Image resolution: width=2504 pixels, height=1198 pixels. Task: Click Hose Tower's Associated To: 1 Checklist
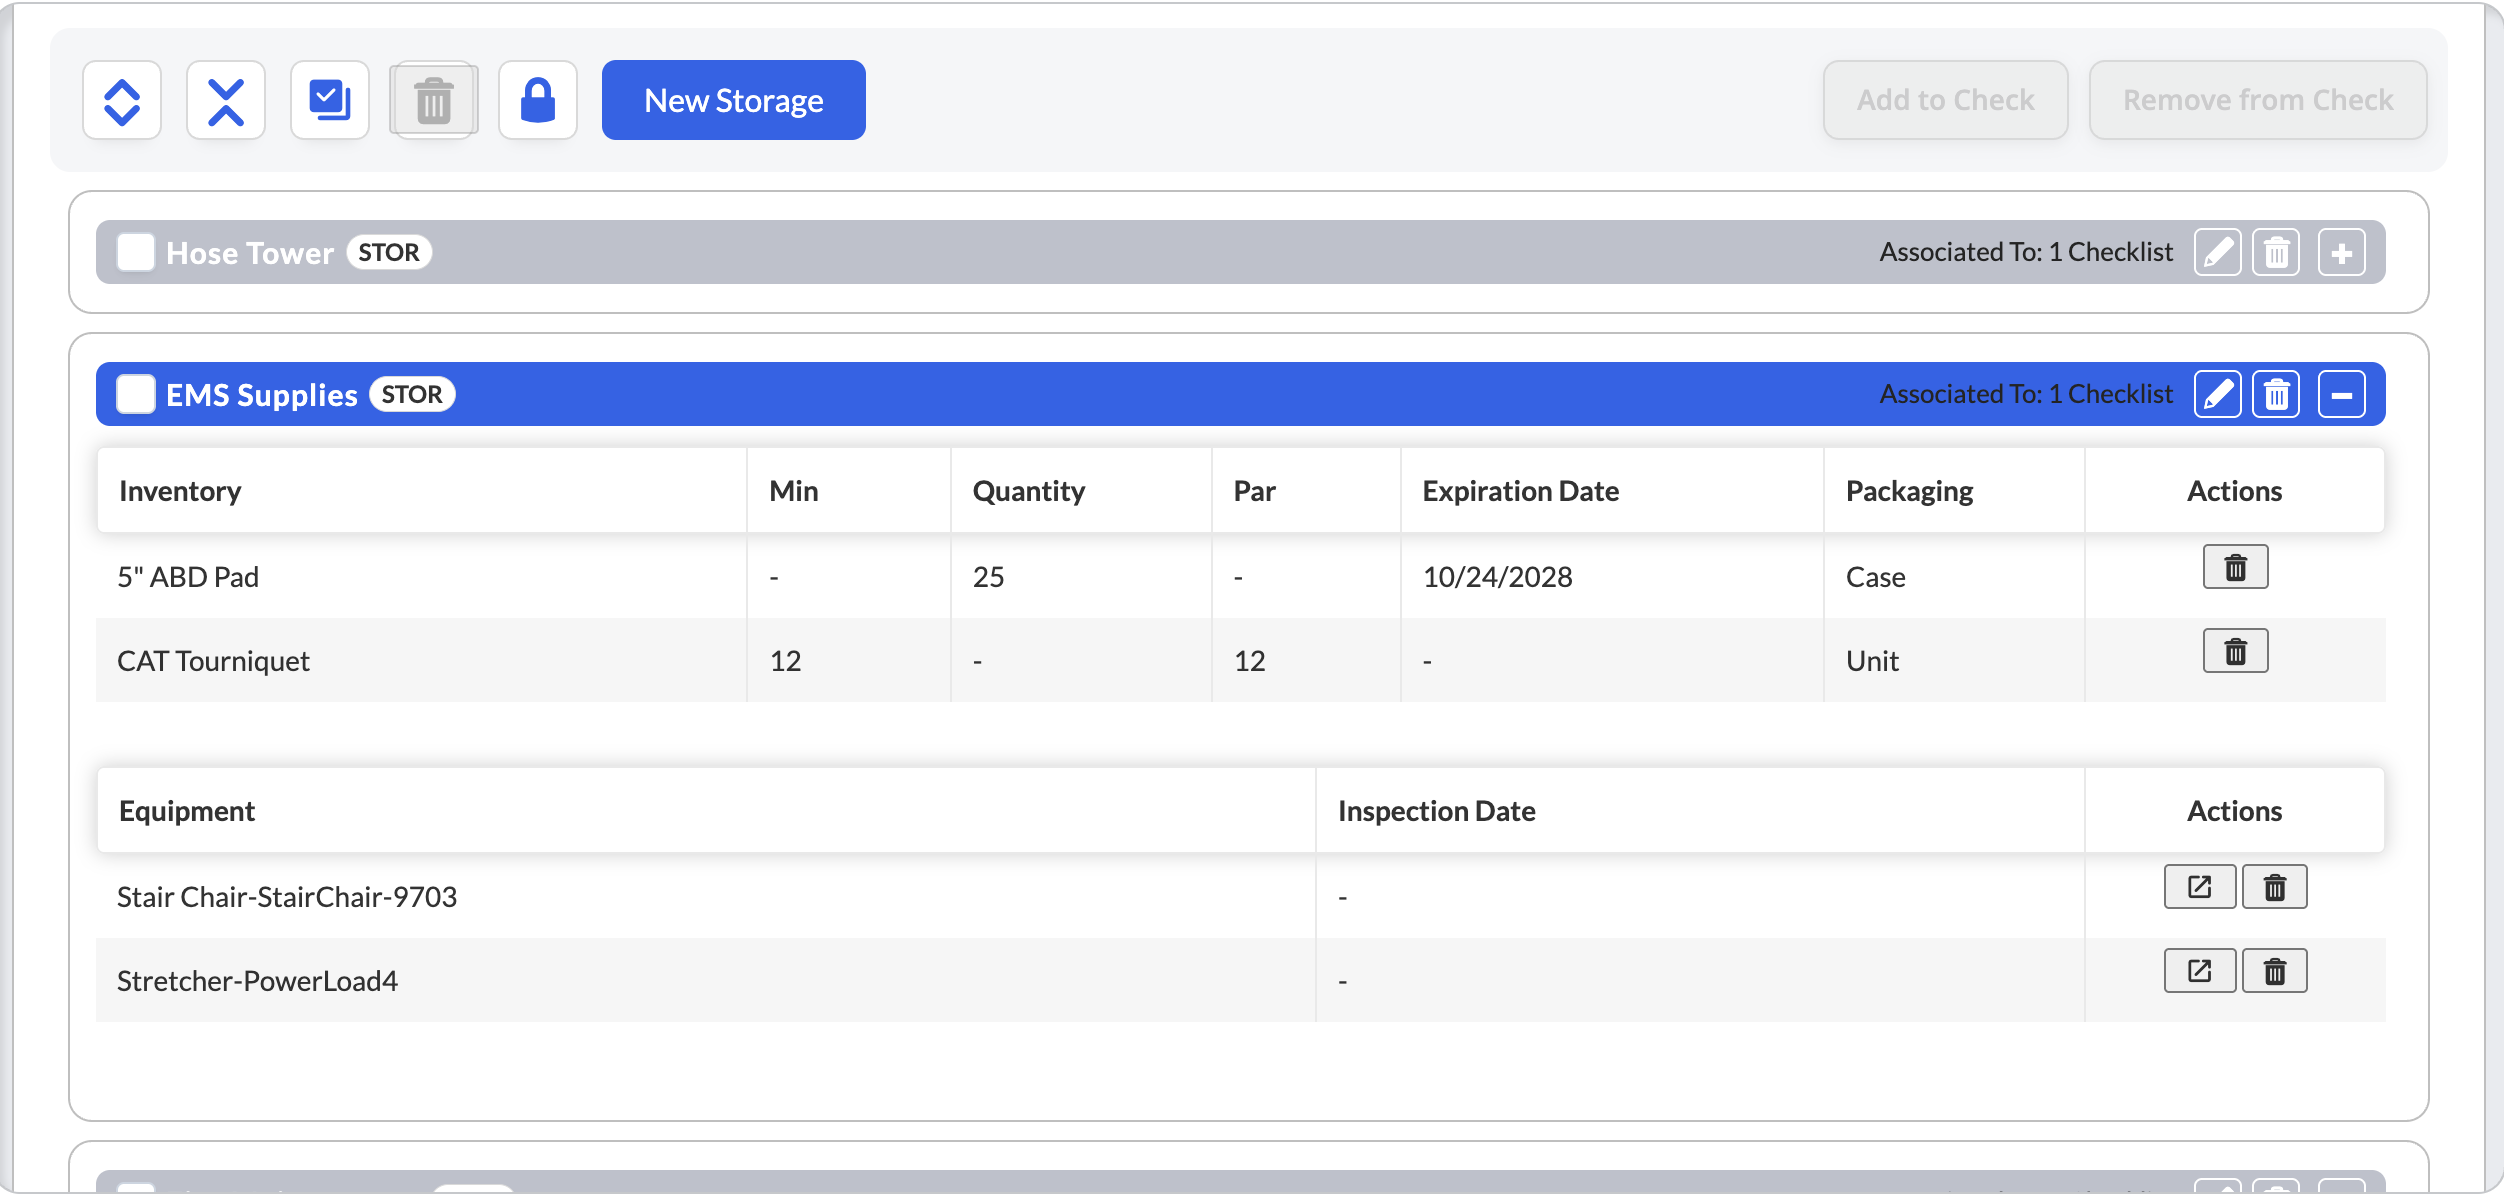2026,252
